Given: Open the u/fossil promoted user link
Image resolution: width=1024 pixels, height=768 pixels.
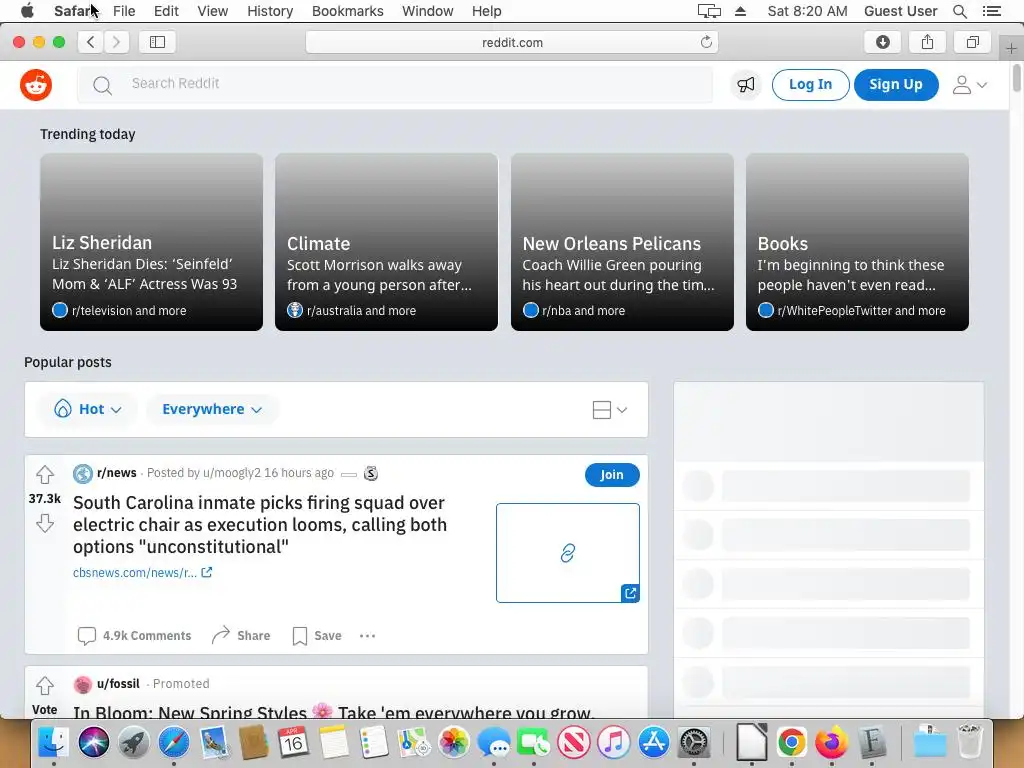Looking at the screenshot, I should coord(118,684).
